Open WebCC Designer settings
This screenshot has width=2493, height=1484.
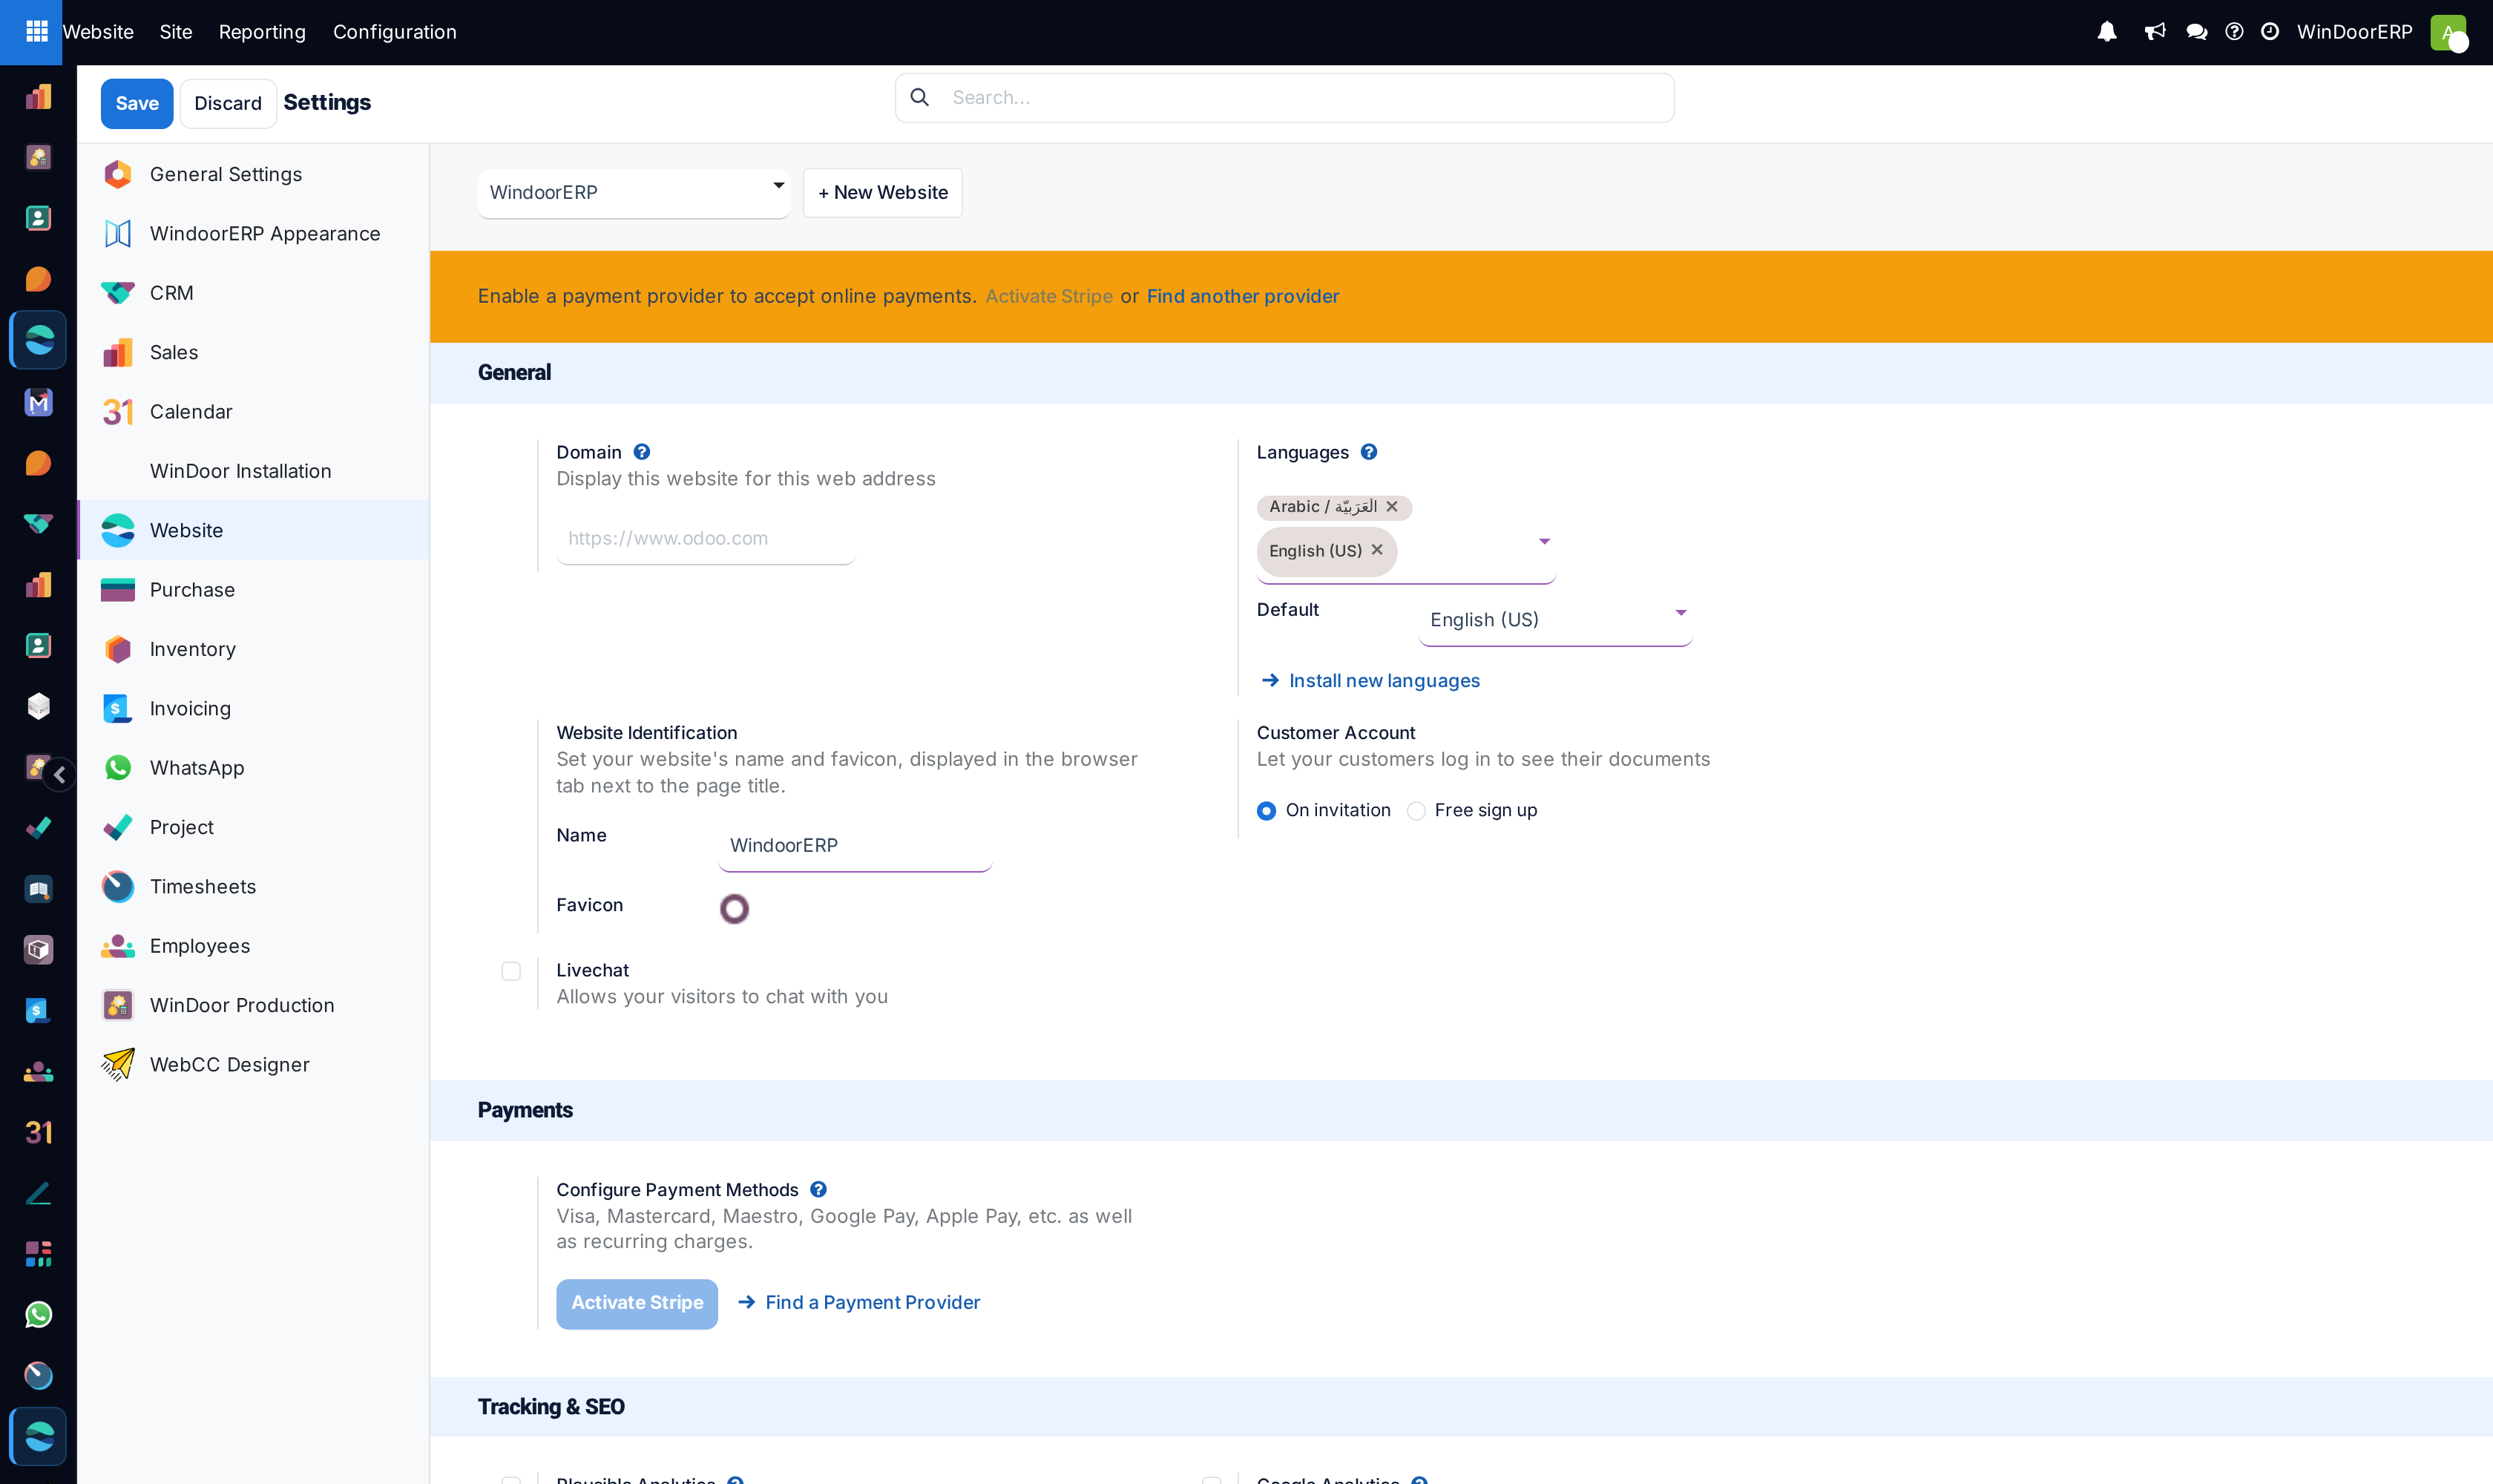click(x=254, y=1064)
